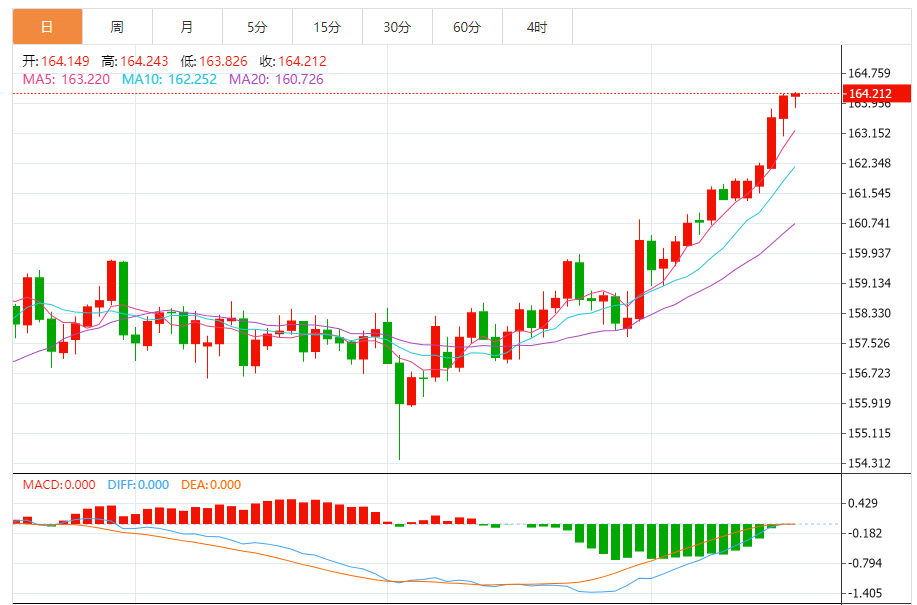This screenshot has width=917, height=605.
Task: Click the 开 open price value 164.149
Action: pyautogui.click(x=66, y=61)
